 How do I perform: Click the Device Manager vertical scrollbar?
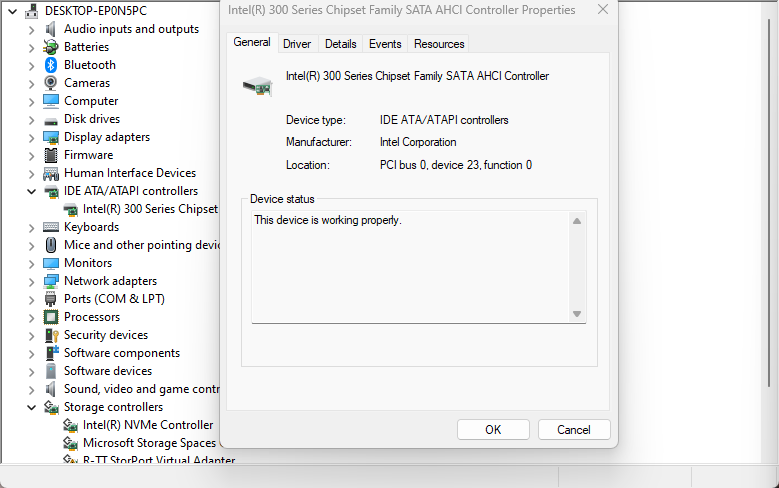[x=769, y=203]
